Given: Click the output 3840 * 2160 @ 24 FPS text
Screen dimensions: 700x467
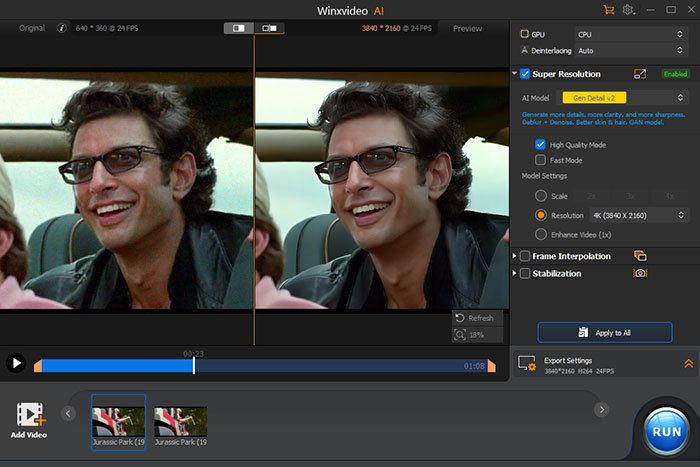Looking at the screenshot, I should (x=396, y=28).
